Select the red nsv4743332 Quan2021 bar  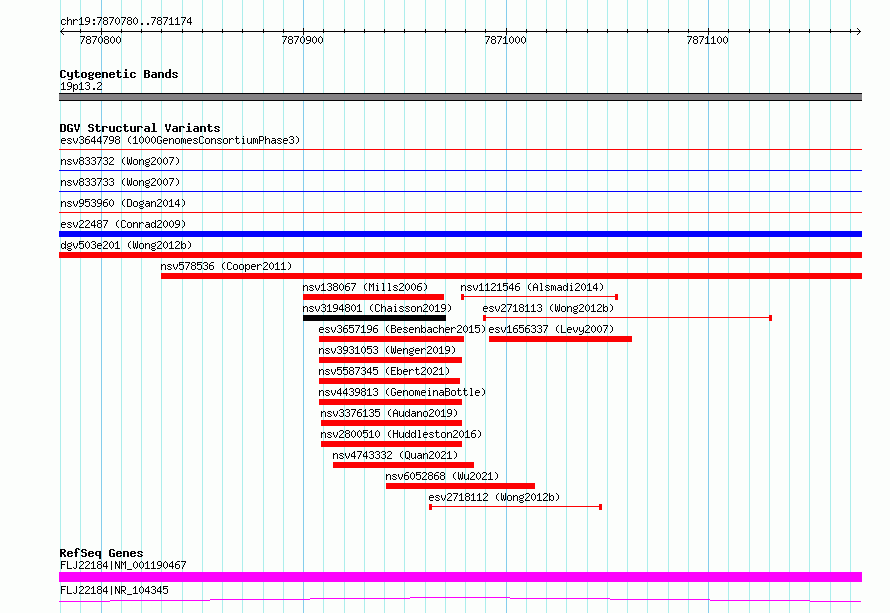[x=404, y=465]
